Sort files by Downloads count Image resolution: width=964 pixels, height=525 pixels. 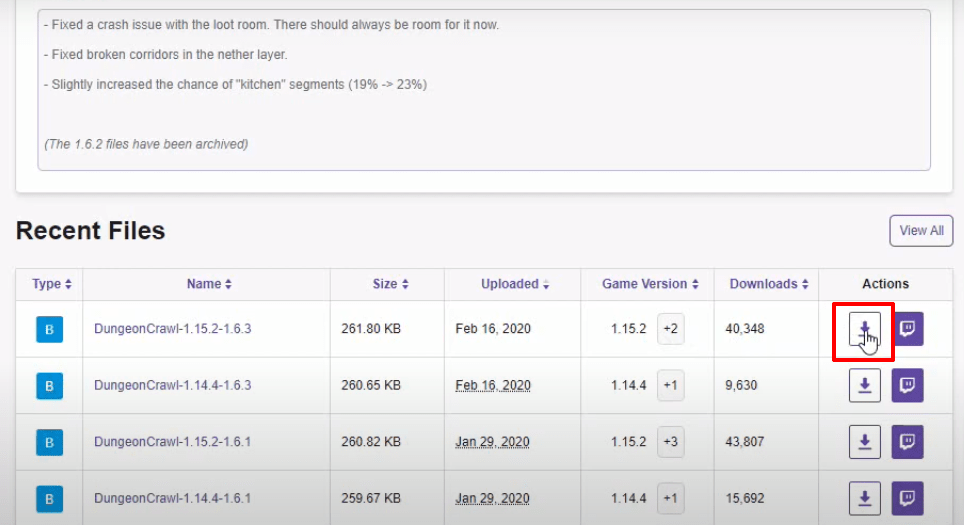(768, 284)
